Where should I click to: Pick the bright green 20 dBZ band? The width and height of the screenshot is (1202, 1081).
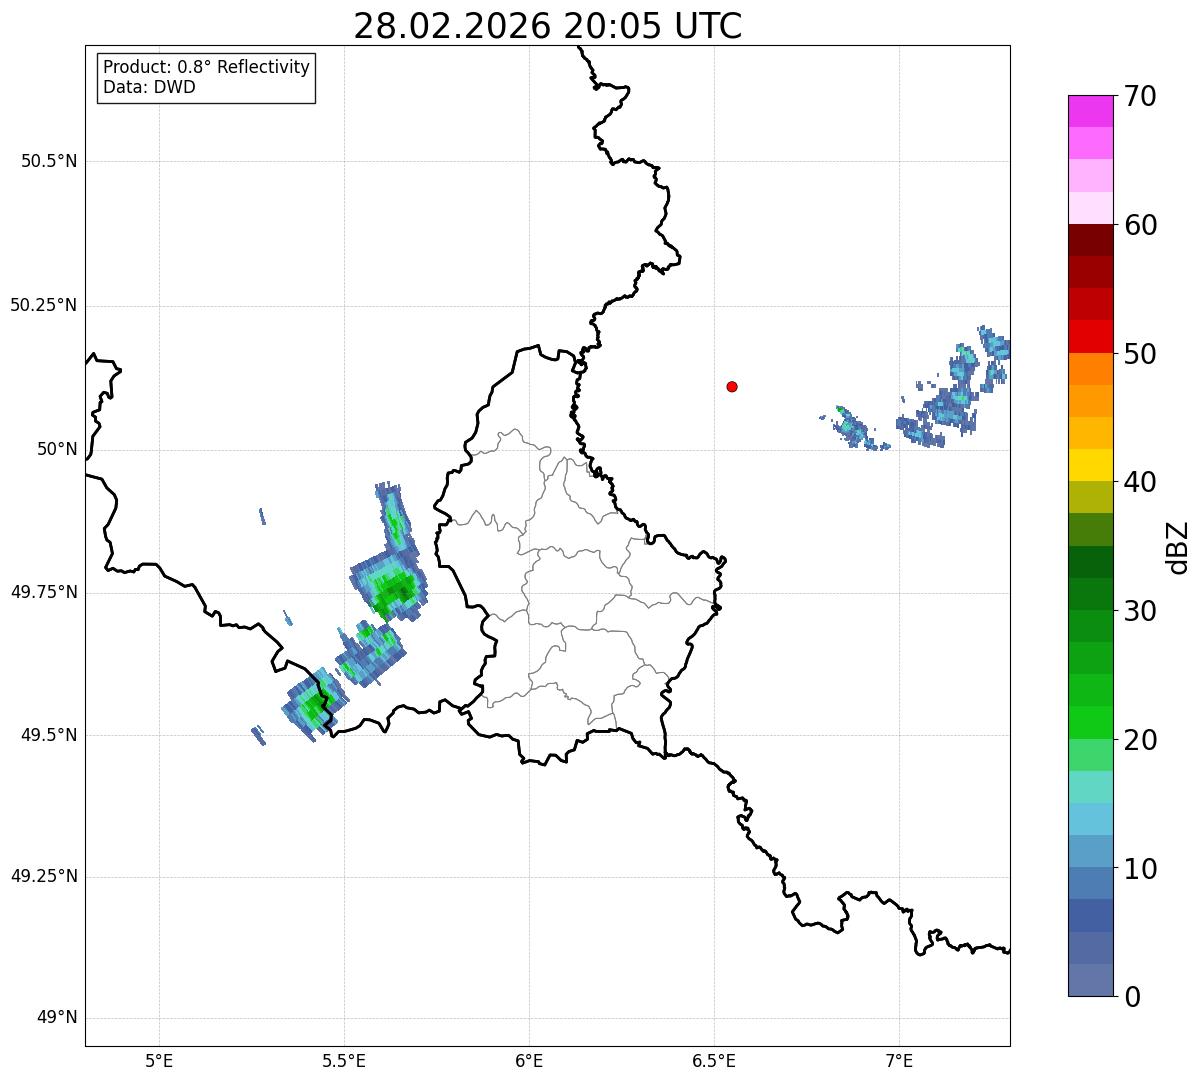click(x=1092, y=722)
